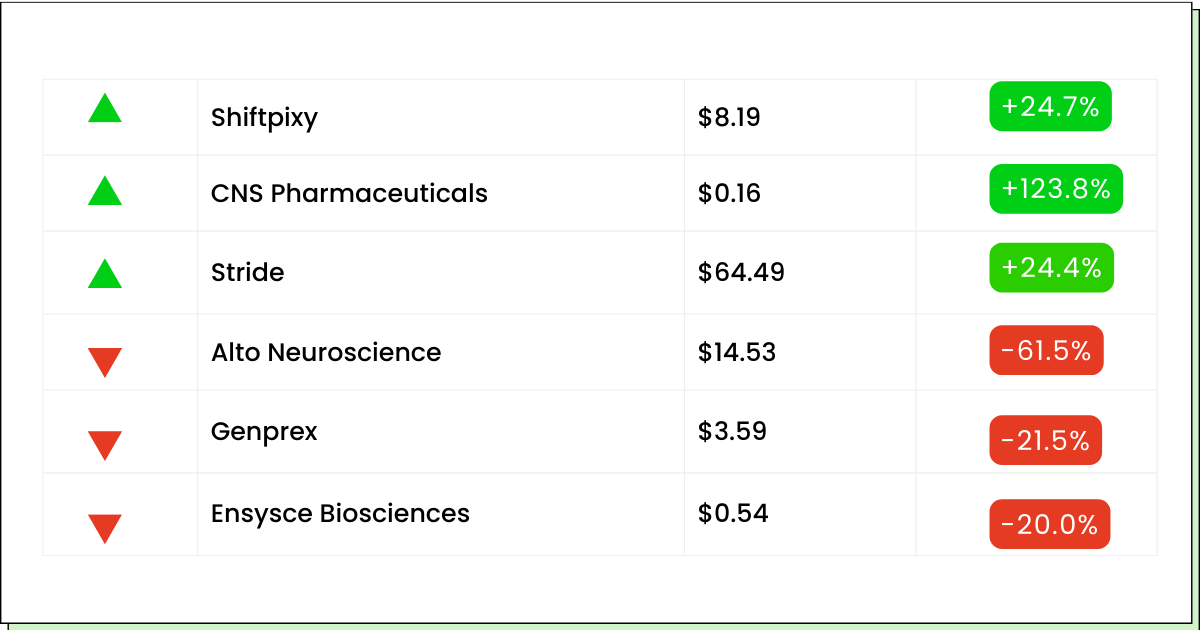Click the red down arrow beside Genprex
Image resolution: width=1200 pixels, height=630 pixels.
(105, 445)
